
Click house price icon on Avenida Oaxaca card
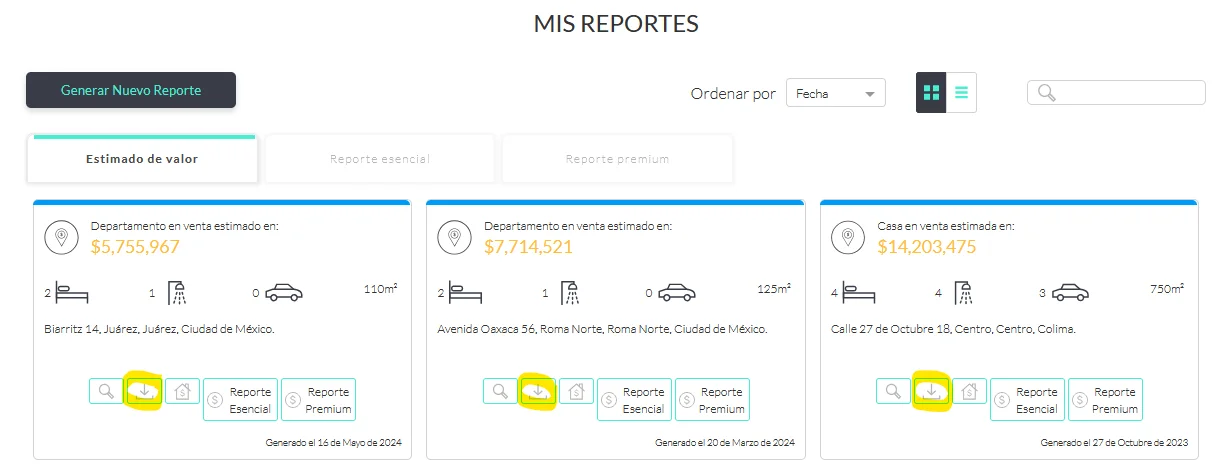click(576, 391)
